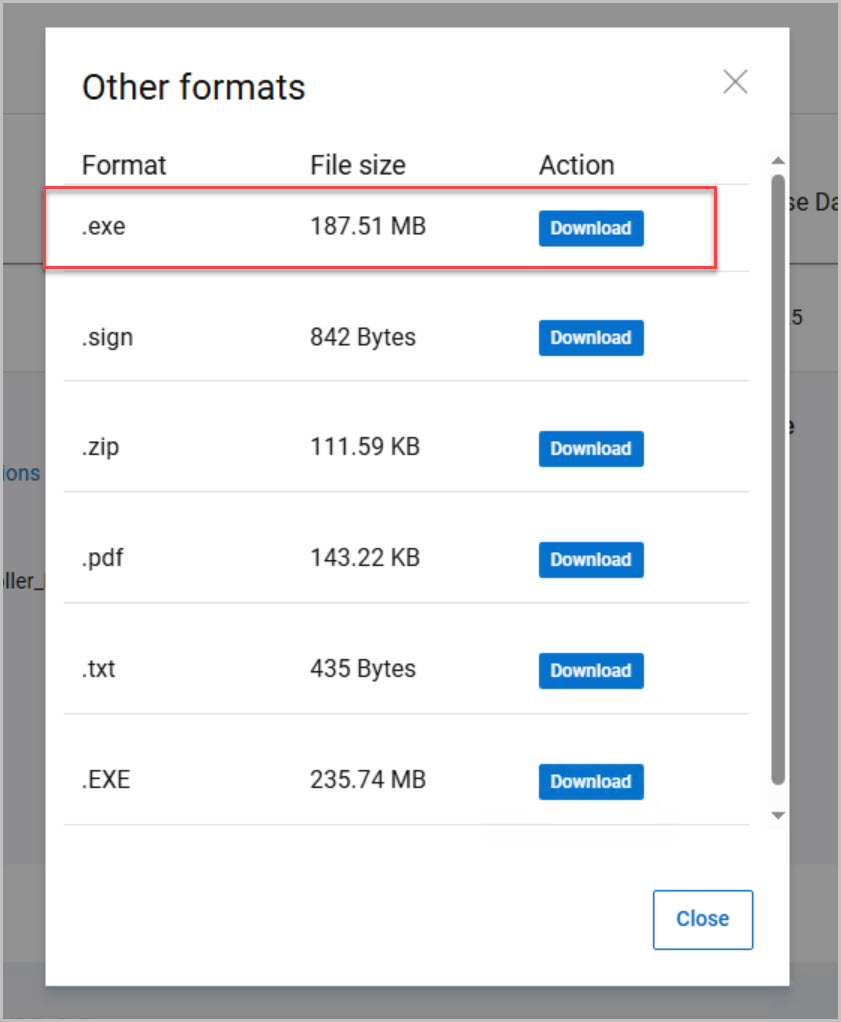This screenshot has height=1022, width=841.
Task: Download the .sign signature file
Action: 591,338
